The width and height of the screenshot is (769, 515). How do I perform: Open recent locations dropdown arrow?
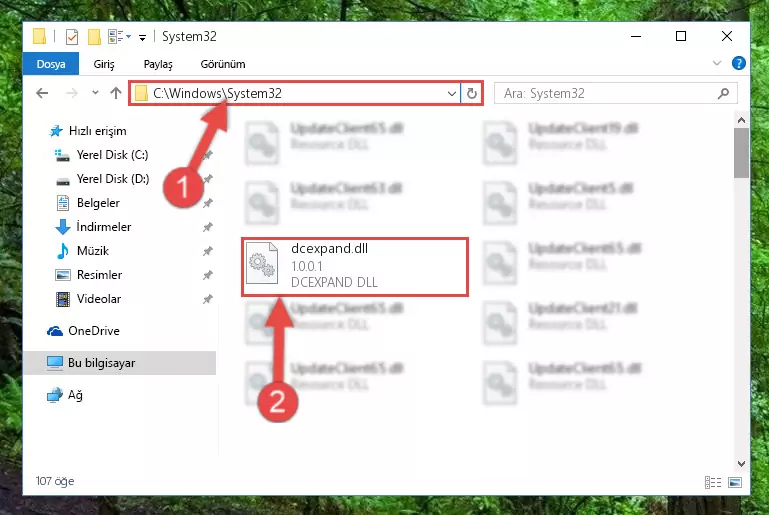pyautogui.click(x=95, y=92)
